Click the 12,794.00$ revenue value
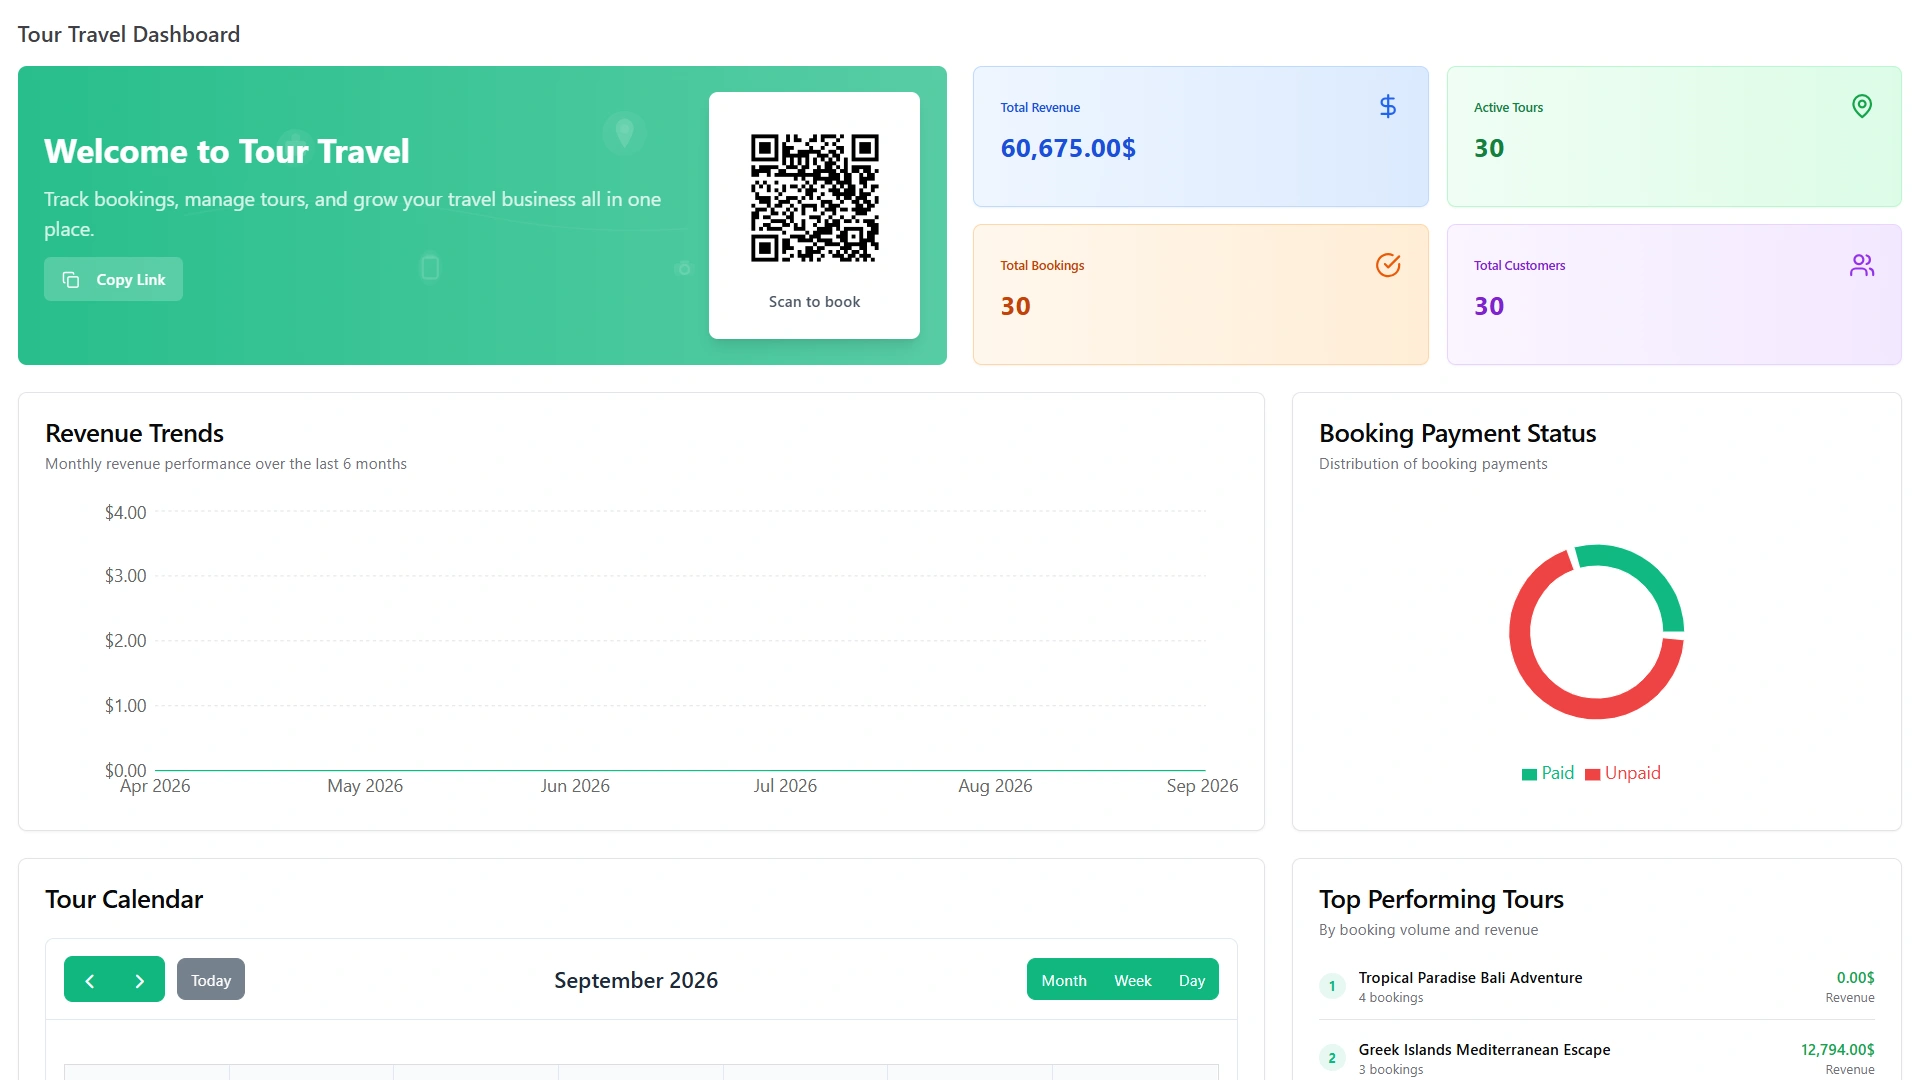The image size is (1920, 1080). (x=1837, y=1049)
